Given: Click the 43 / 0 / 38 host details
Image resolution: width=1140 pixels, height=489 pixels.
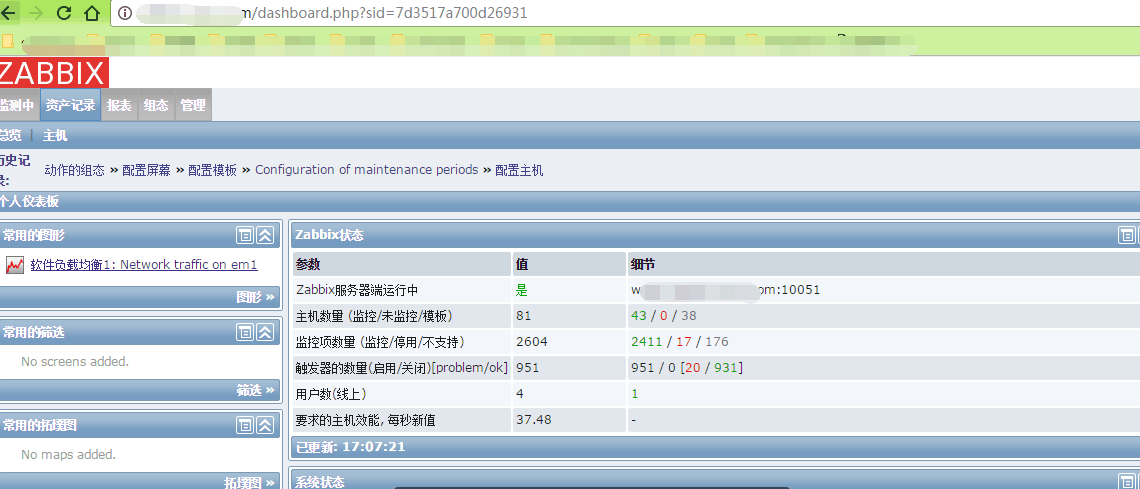Looking at the screenshot, I should (x=664, y=315).
